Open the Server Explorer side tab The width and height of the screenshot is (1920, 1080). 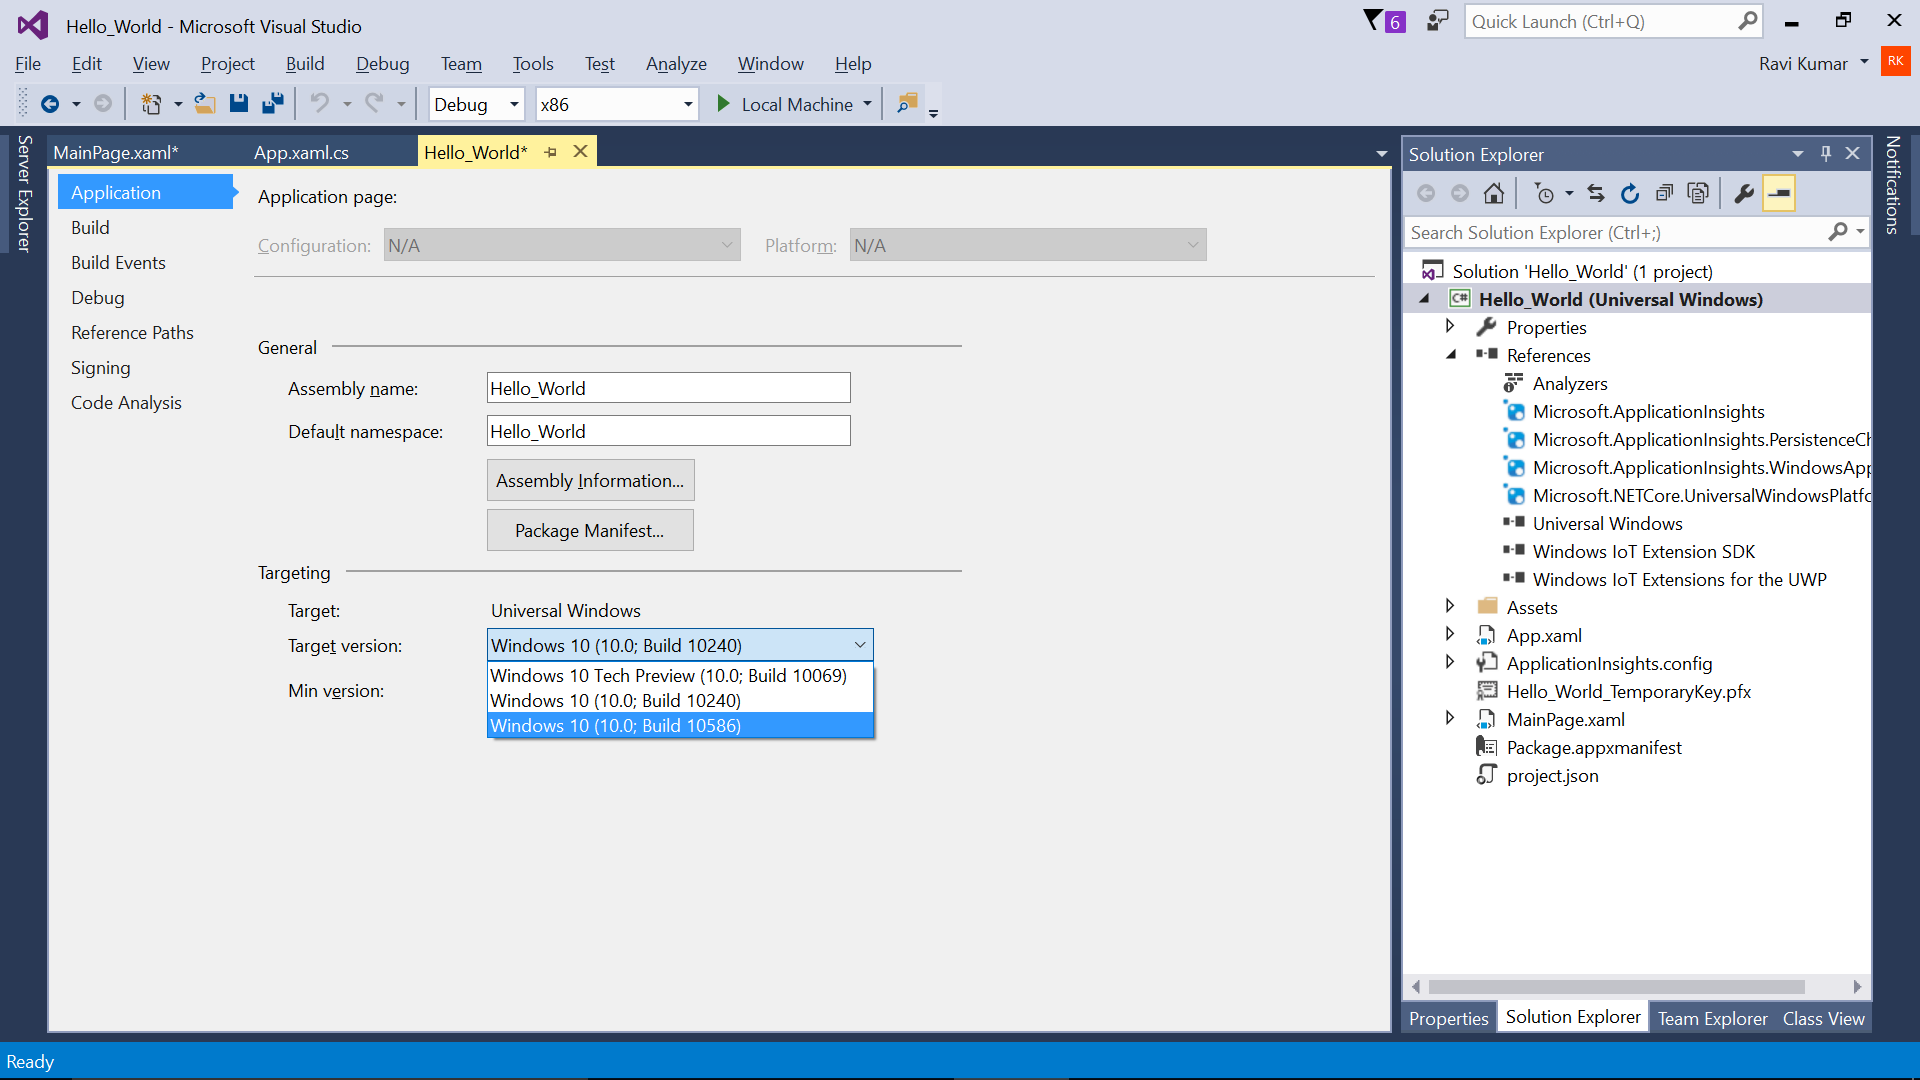[25, 193]
